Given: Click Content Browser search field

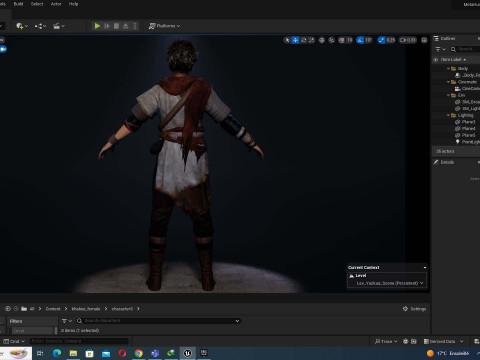Looking at the screenshot, I should 158,321.
